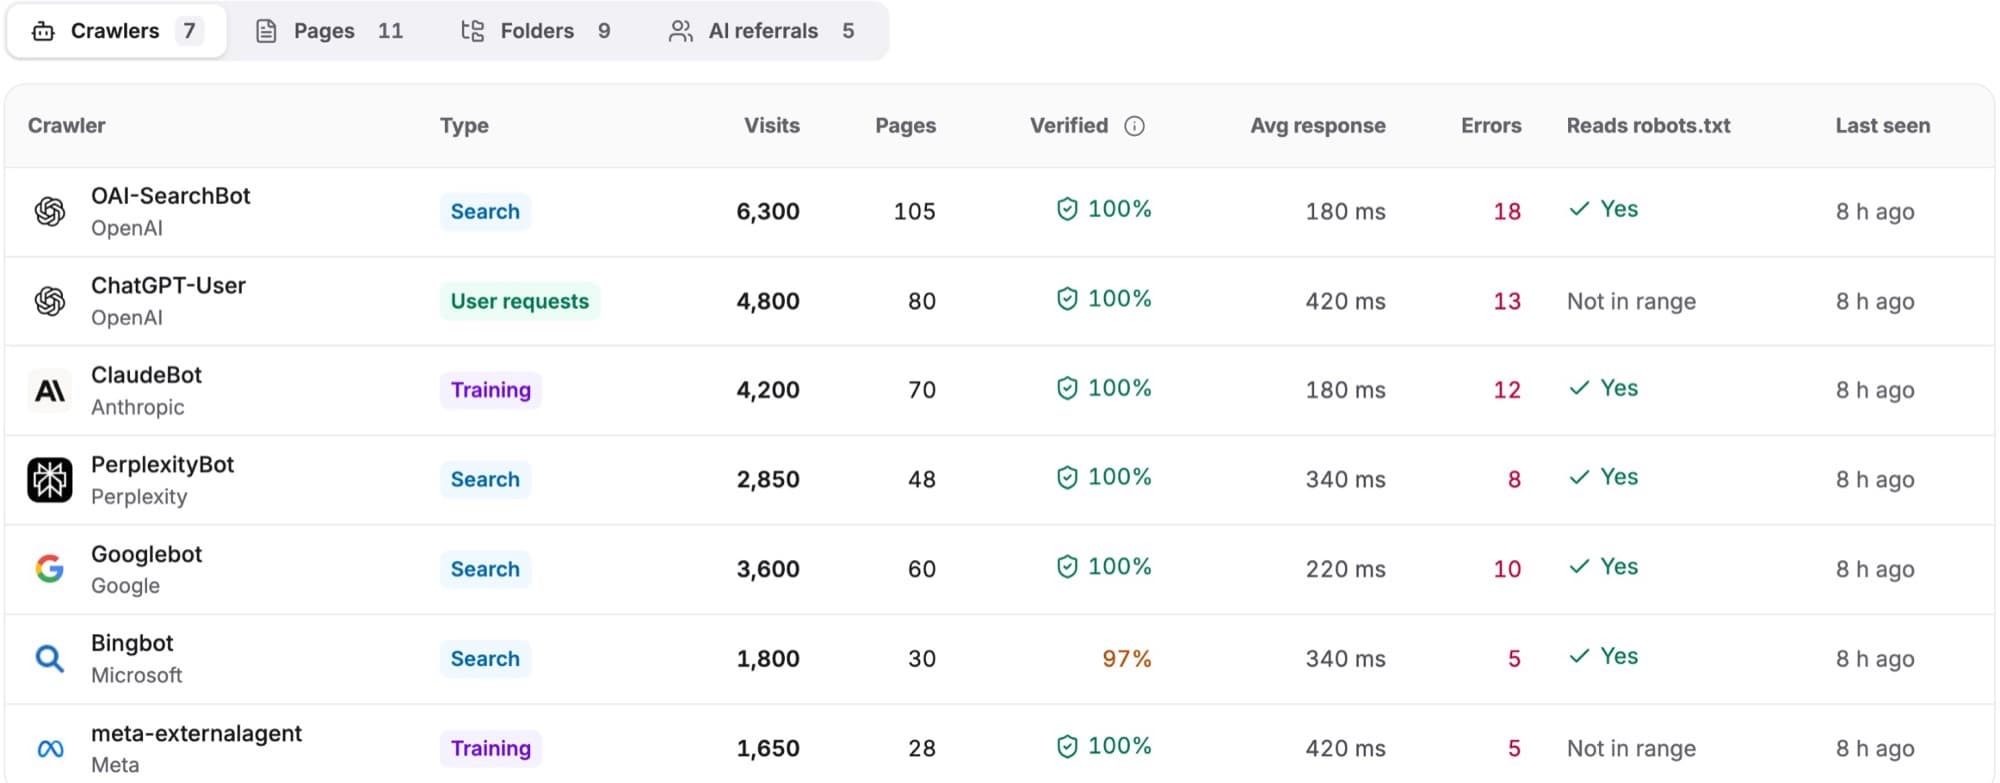
Task: Click Not in range in ChatGPT-User row
Action: point(1631,301)
